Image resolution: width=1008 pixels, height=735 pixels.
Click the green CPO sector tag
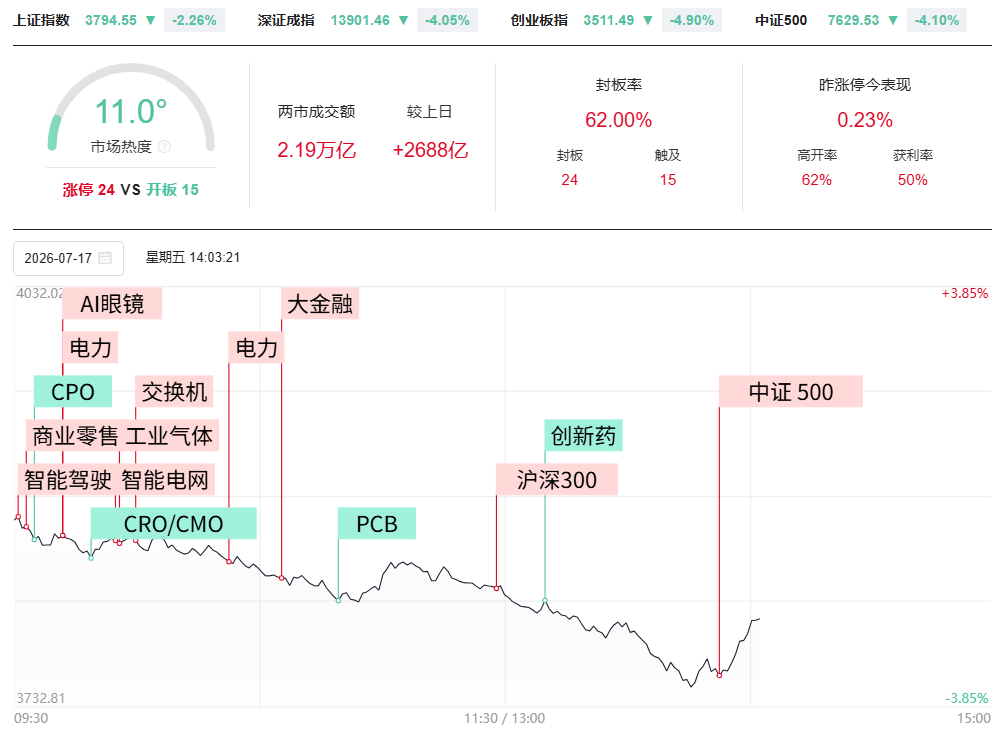tap(73, 392)
